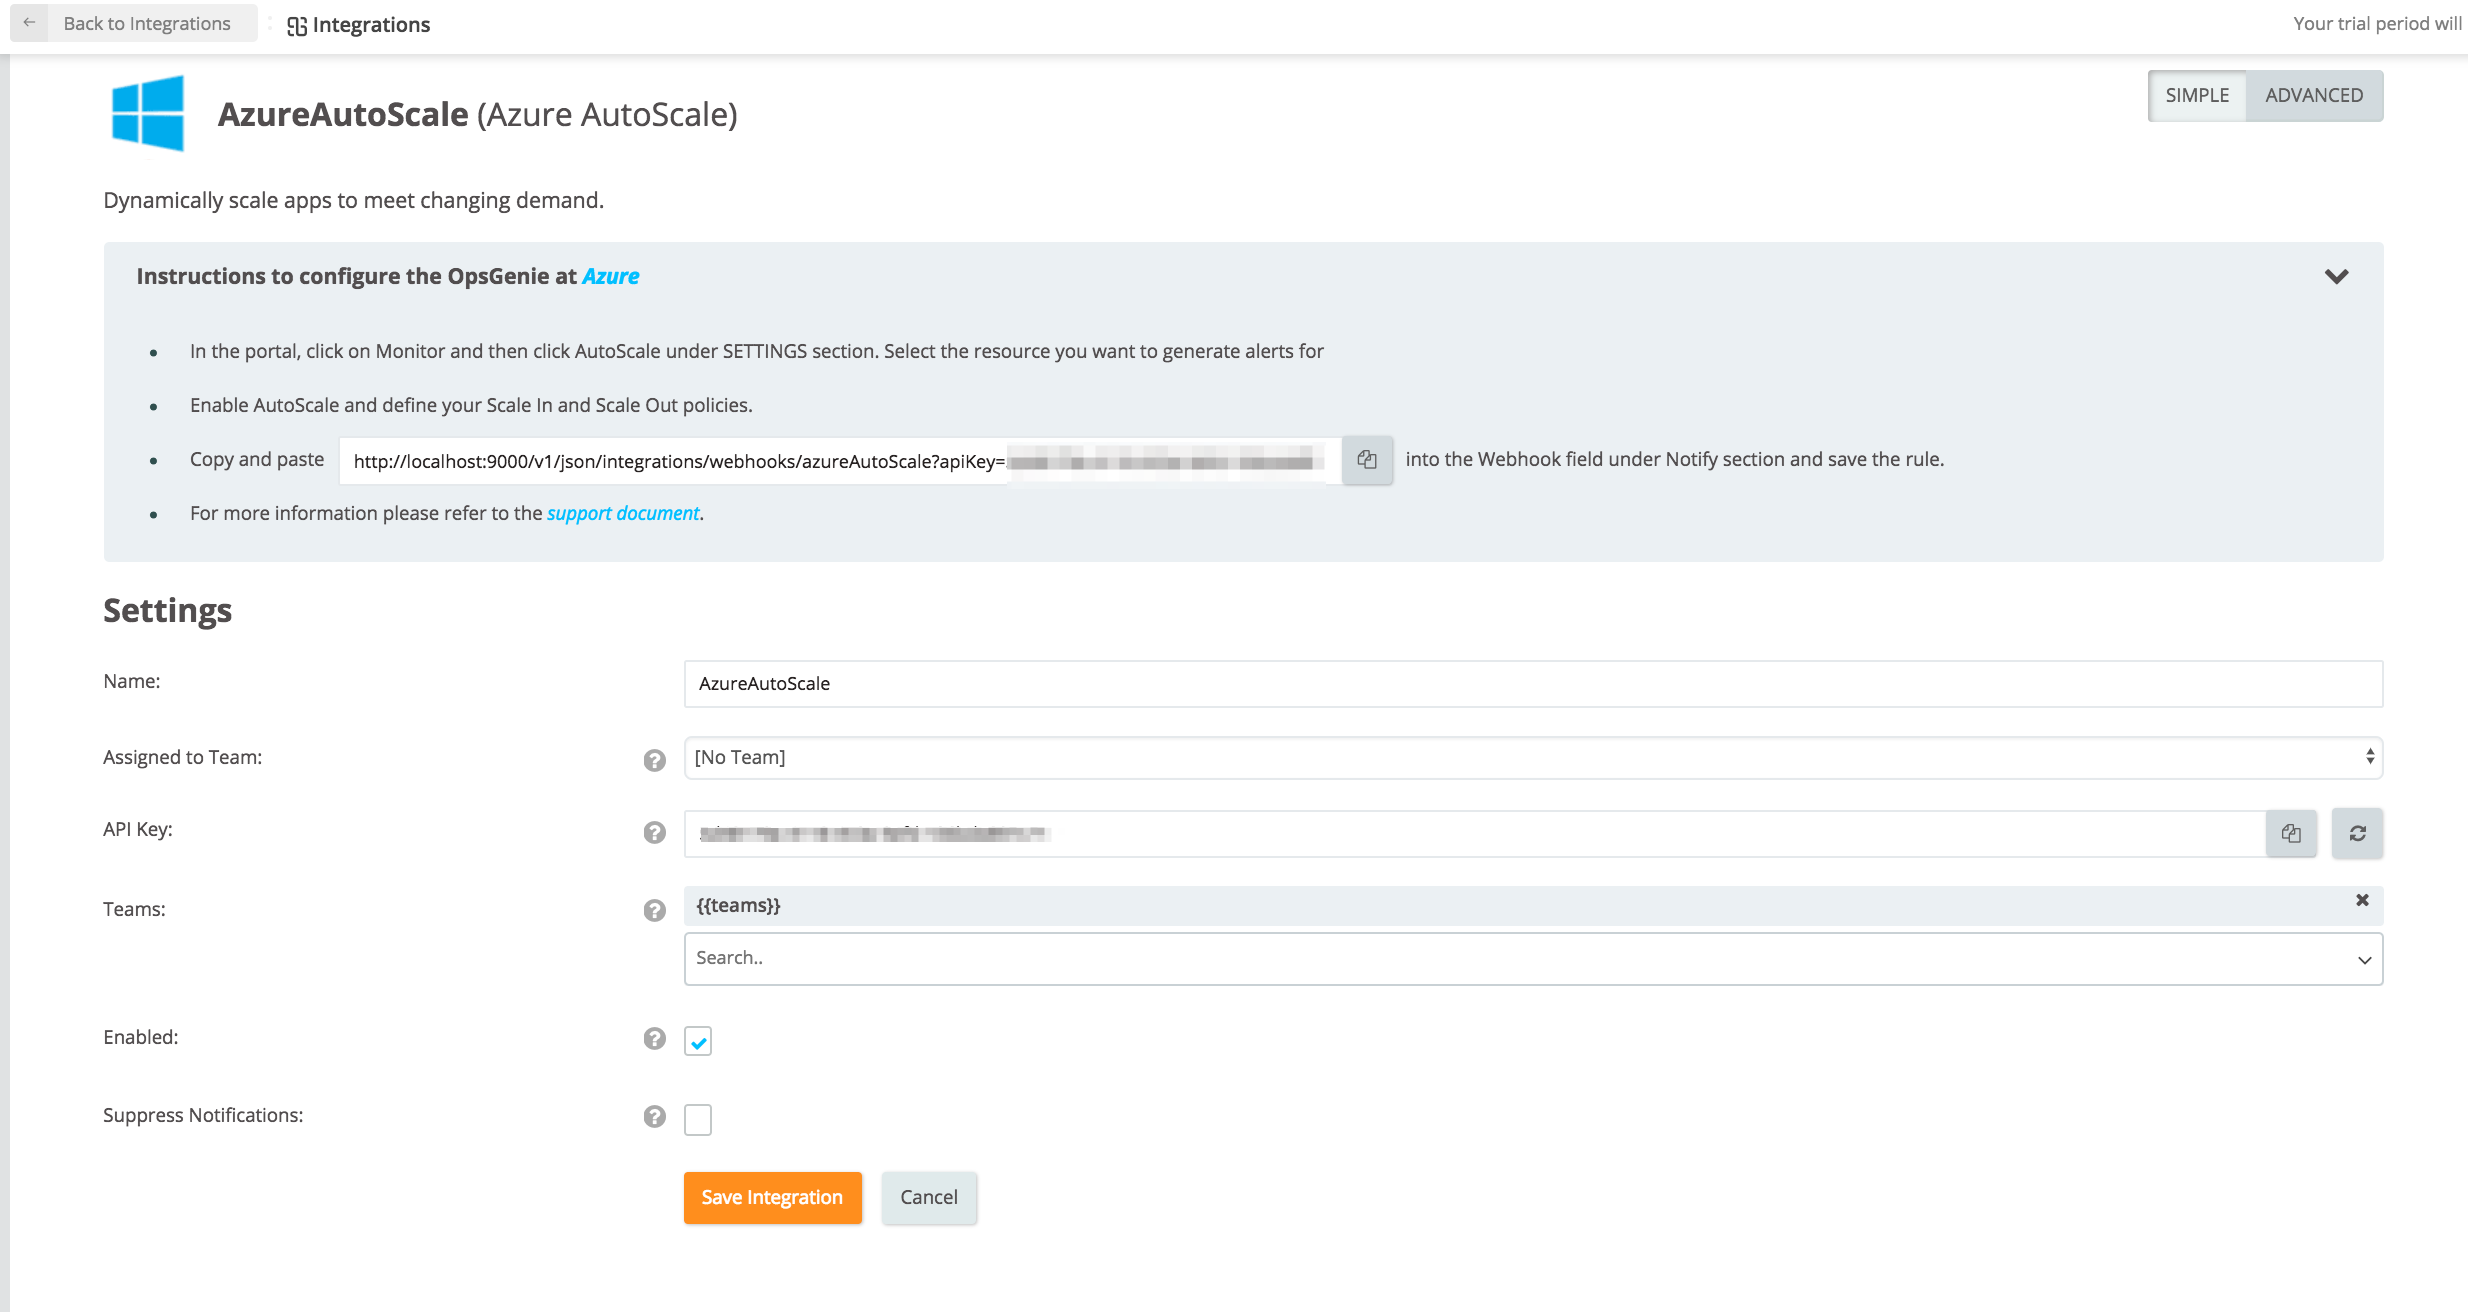Open the support document link
The width and height of the screenshot is (2468, 1312).
[x=623, y=514]
